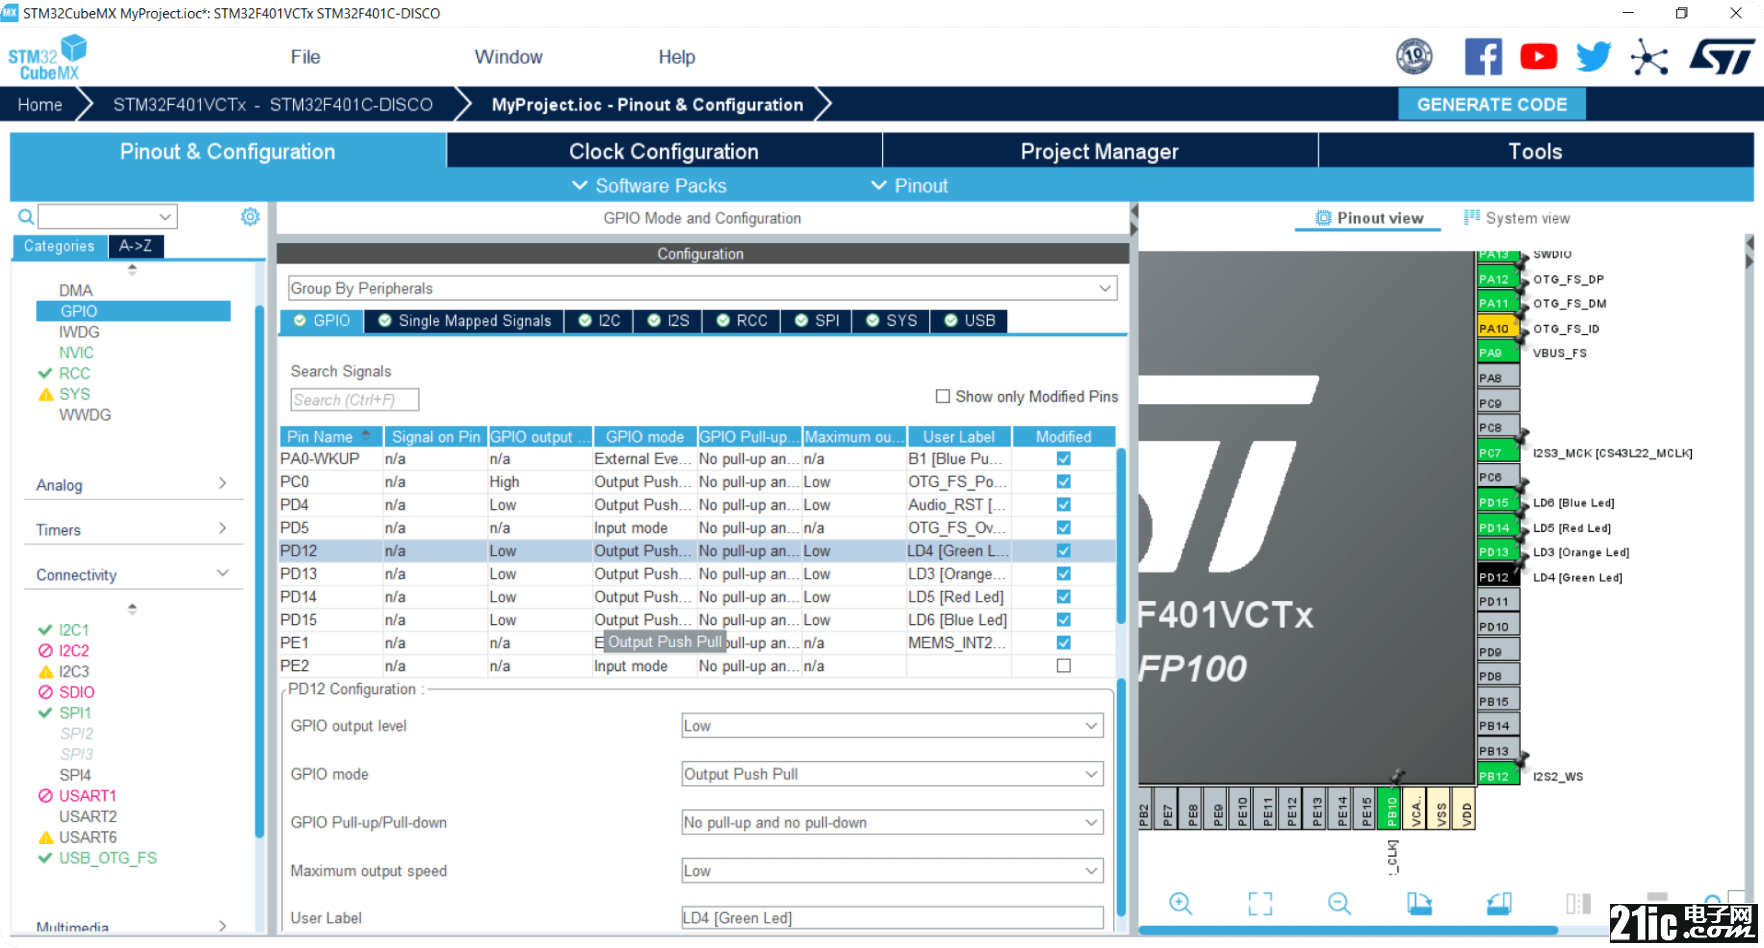This screenshot has width=1764, height=948.
Task: Open the File menu
Action: 305,57
